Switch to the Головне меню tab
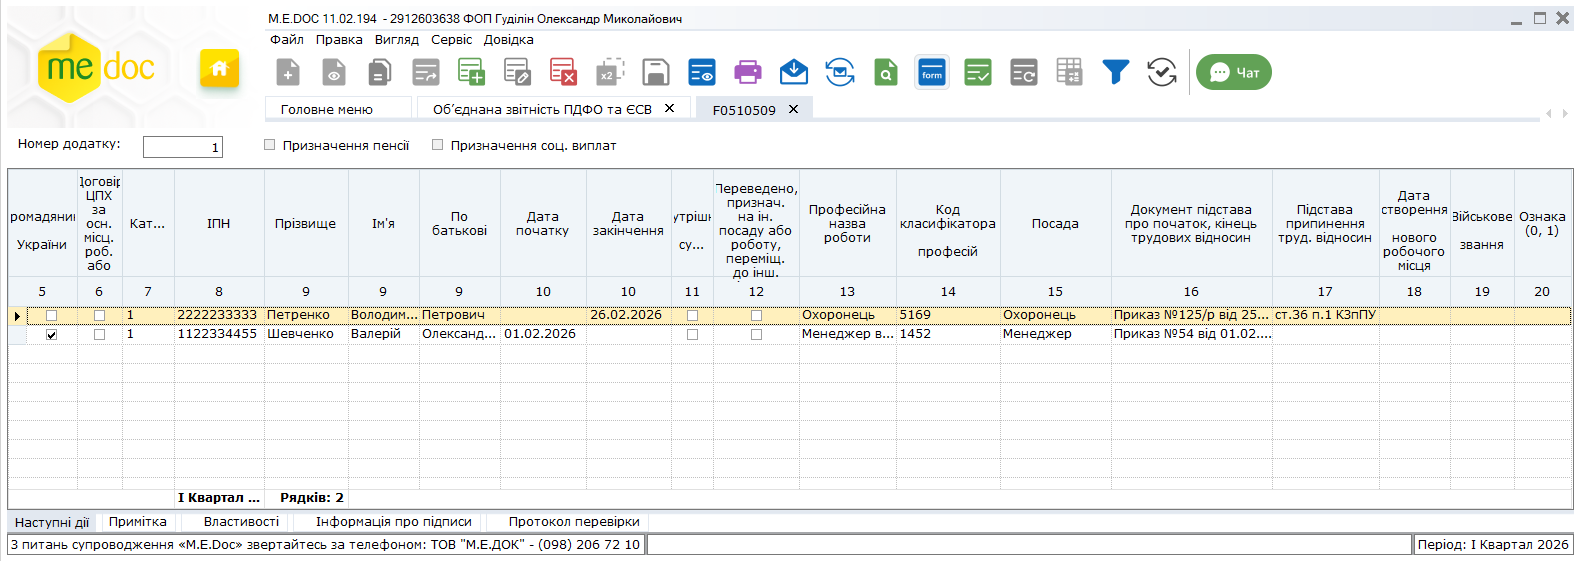The height and width of the screenshot is (561, 1580). (x=327, y=110)
